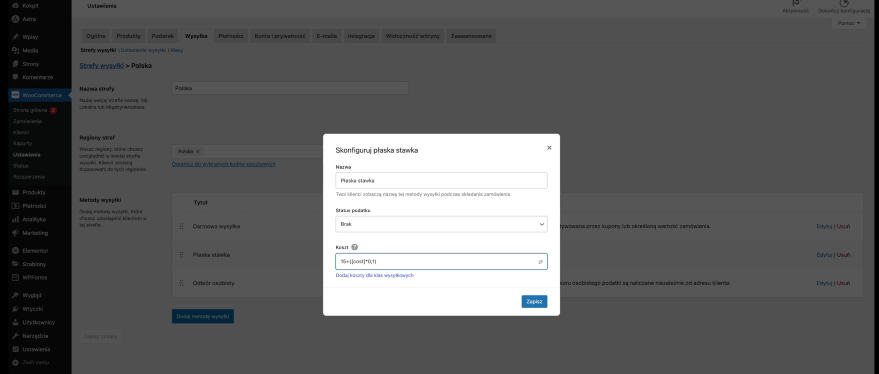Expand the Pomoc dropdown
The width and height of the screenshot is (879, 374).
tap(849, 24)
